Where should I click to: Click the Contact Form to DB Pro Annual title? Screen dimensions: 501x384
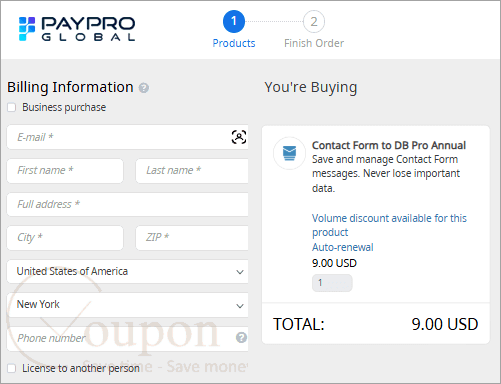pyautogui.click(x=389, y=145)
